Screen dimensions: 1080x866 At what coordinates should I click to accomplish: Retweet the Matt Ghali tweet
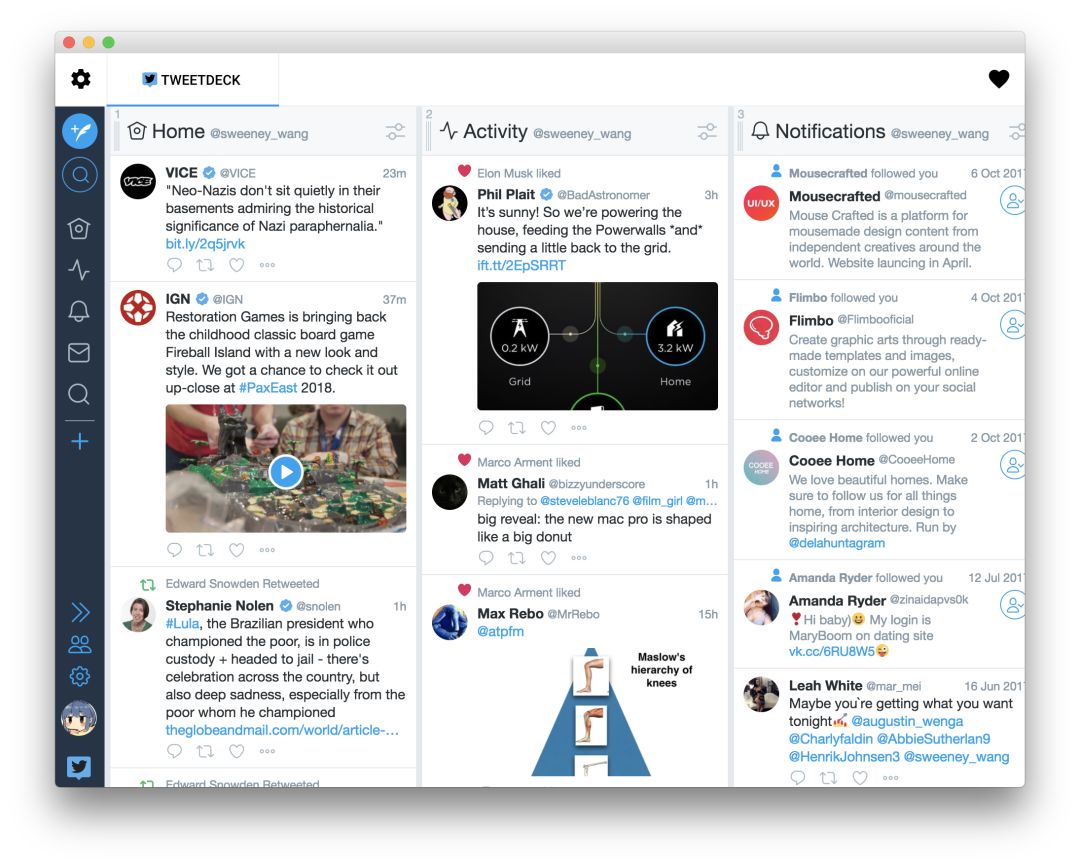click(x=517, y=558)
